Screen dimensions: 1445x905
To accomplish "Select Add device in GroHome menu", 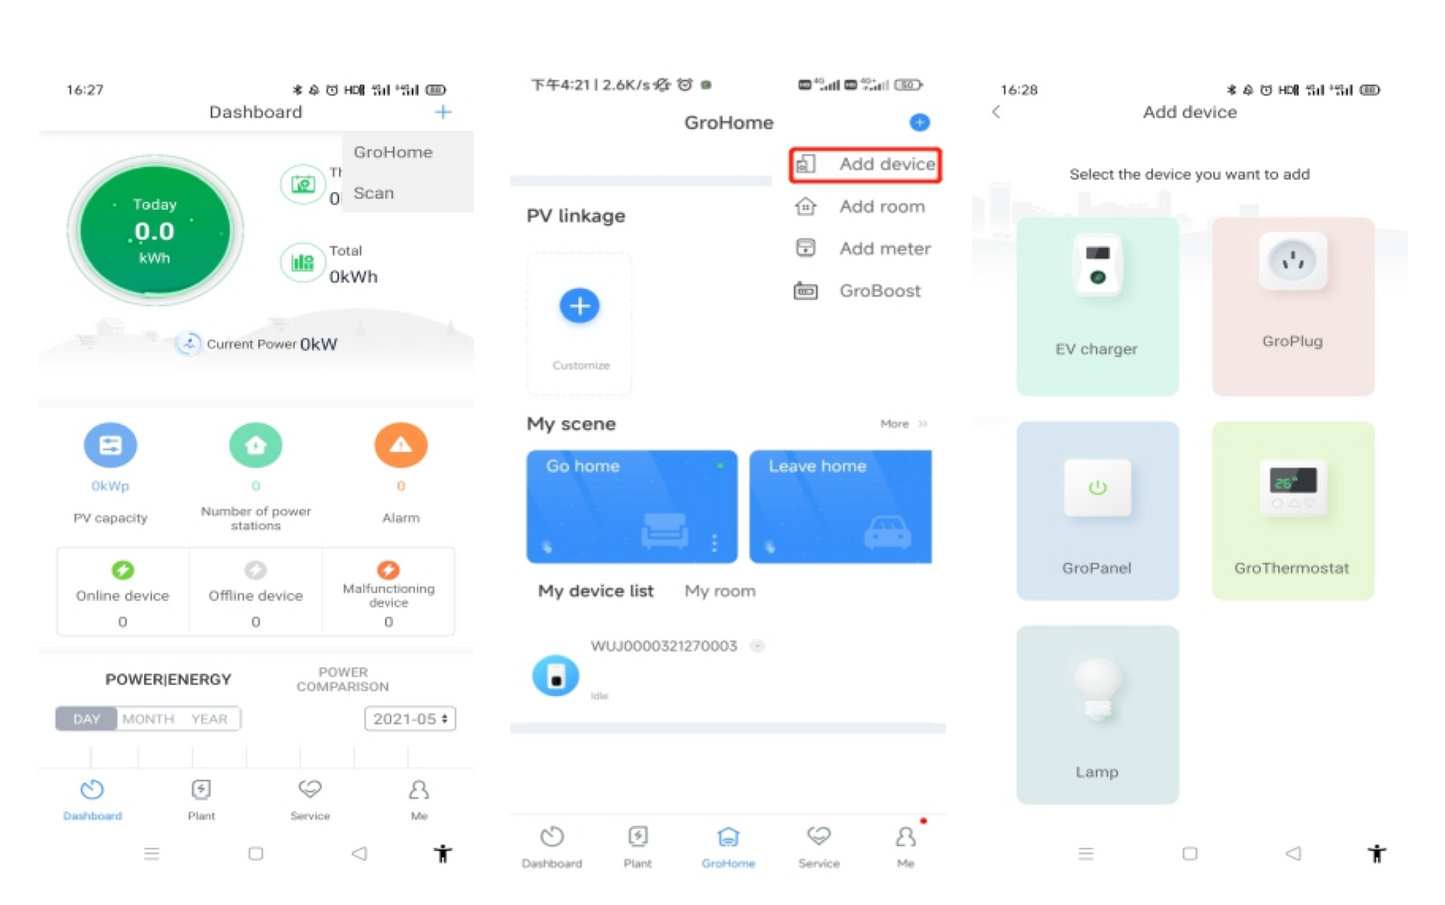I will pos(865,164).
